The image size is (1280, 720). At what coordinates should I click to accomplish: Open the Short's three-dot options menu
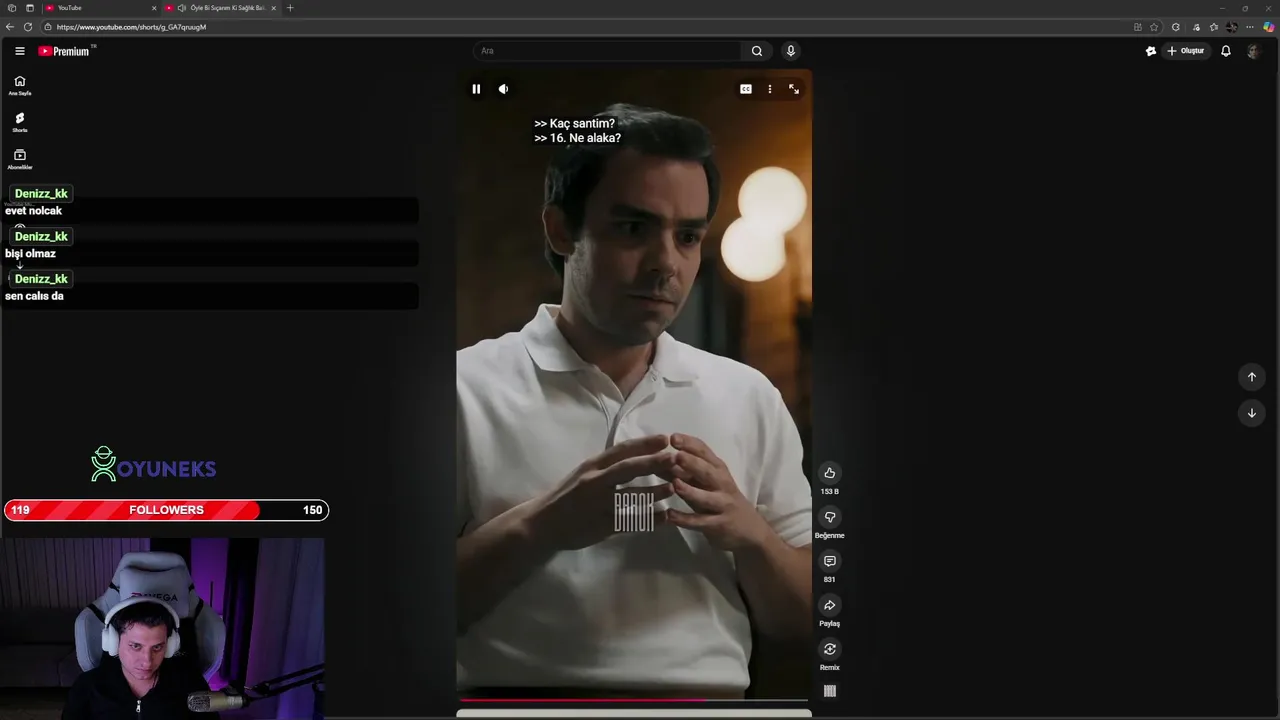point(769,89)
